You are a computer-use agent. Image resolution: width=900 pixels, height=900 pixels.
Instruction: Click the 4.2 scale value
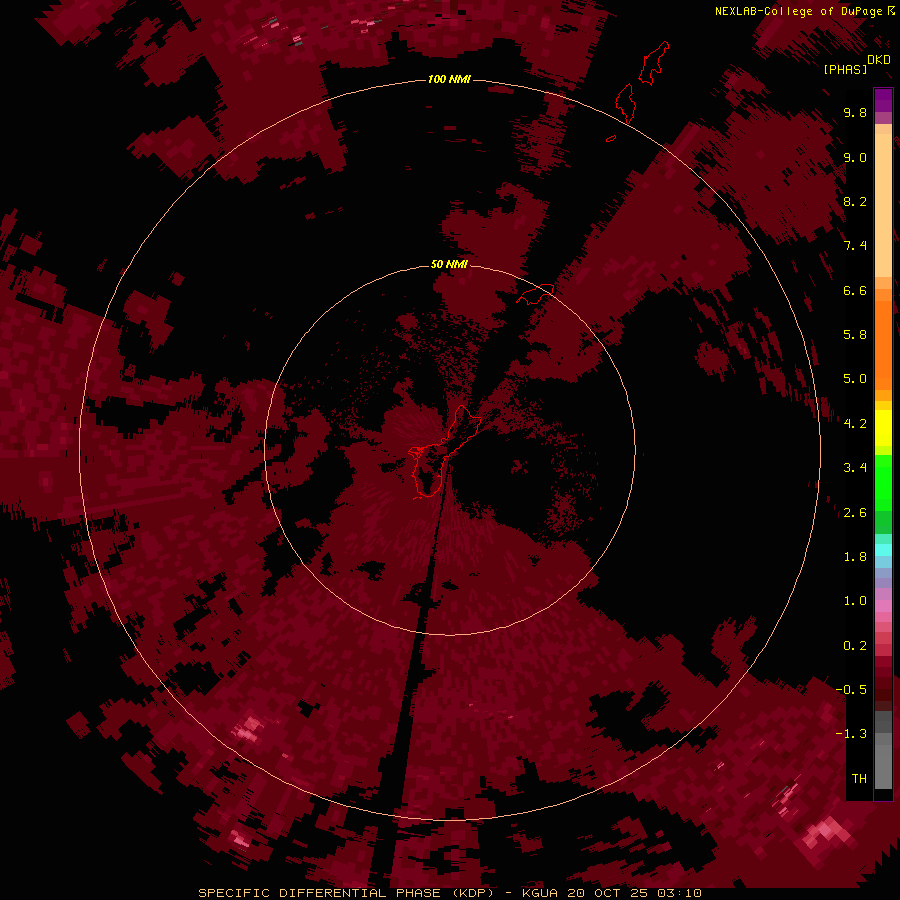click(x=855, y=424)
